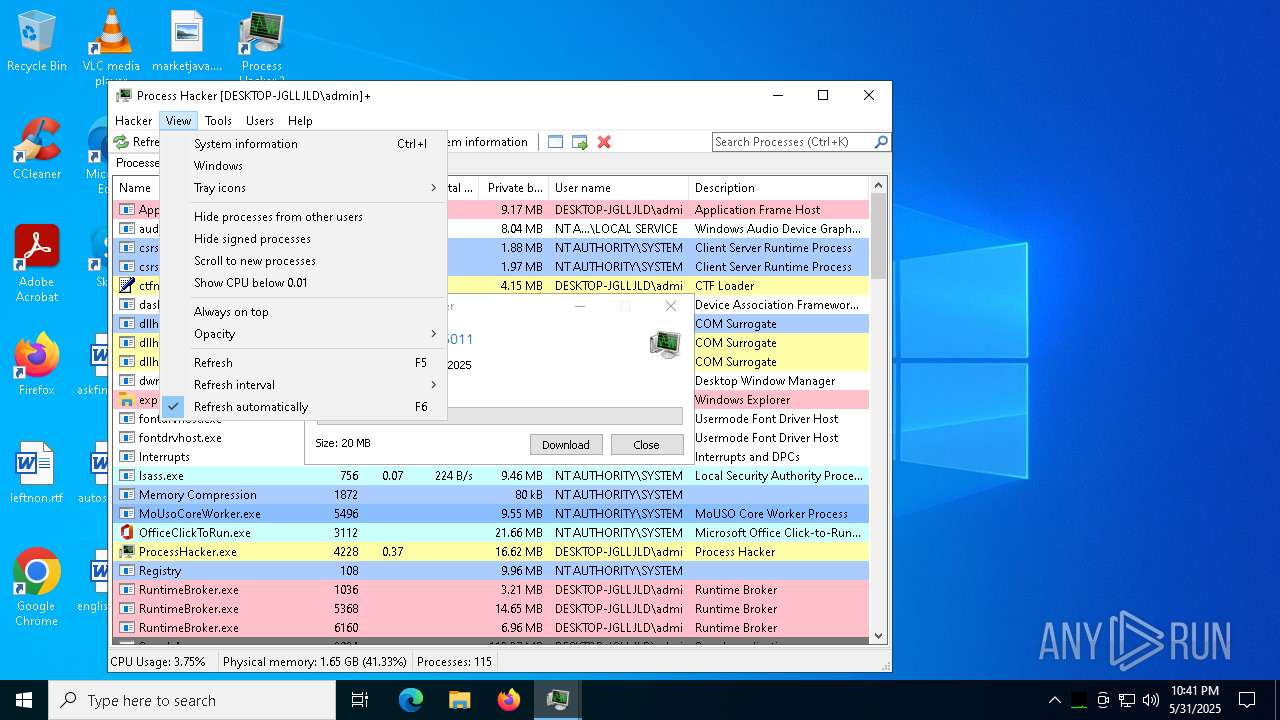
Task: Click the find window toolbar icon
Action: click(x=556, y=142)
